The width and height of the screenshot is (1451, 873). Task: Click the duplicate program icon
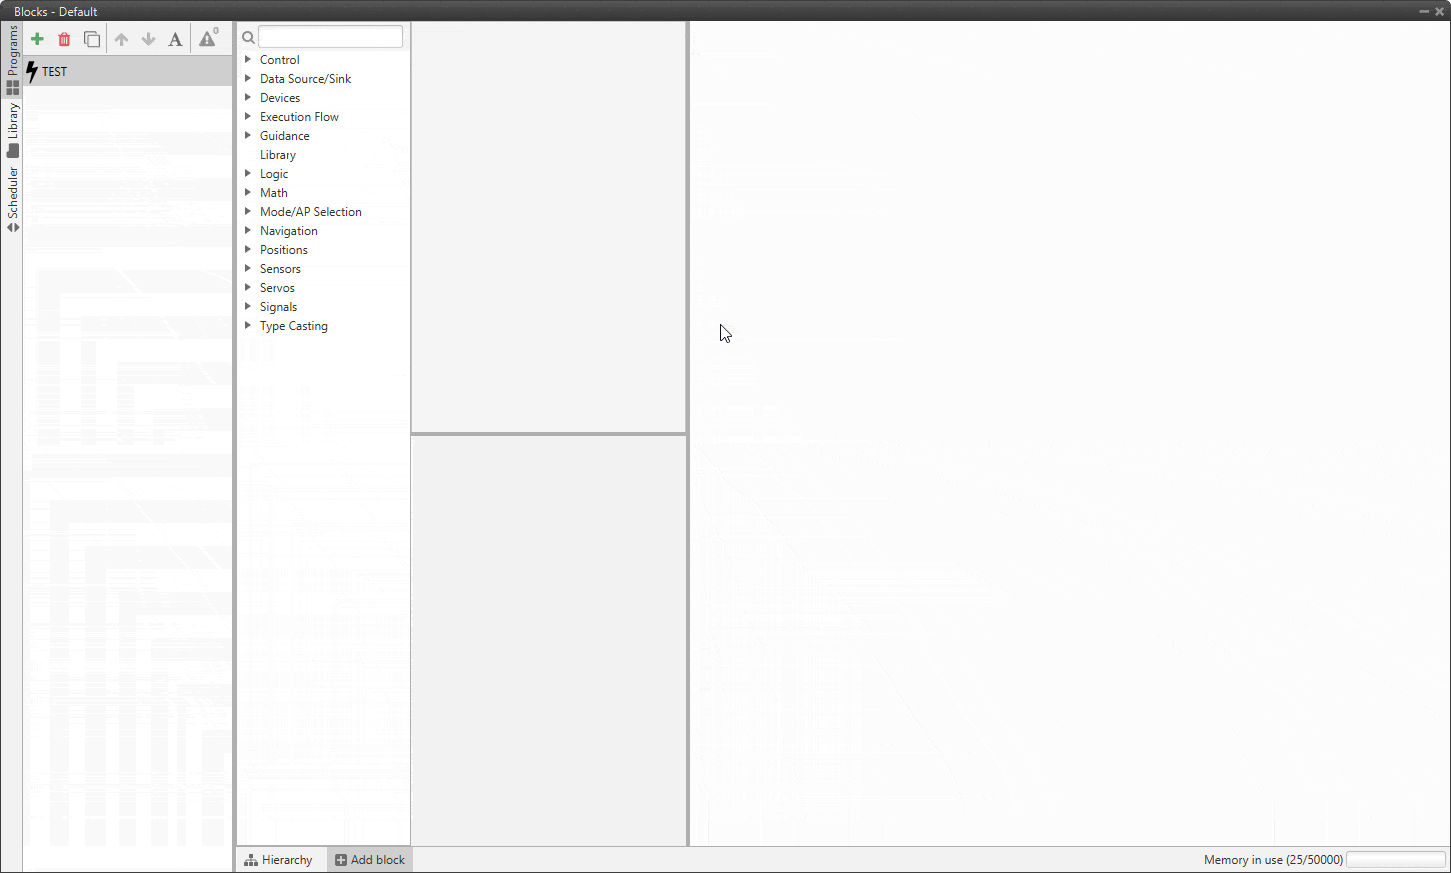pos(92,39)
